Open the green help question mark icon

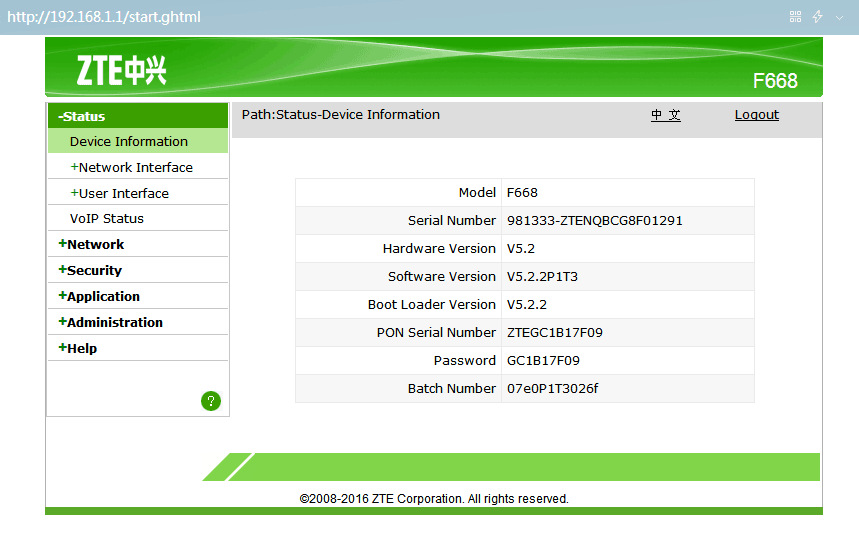click(211, 401)
